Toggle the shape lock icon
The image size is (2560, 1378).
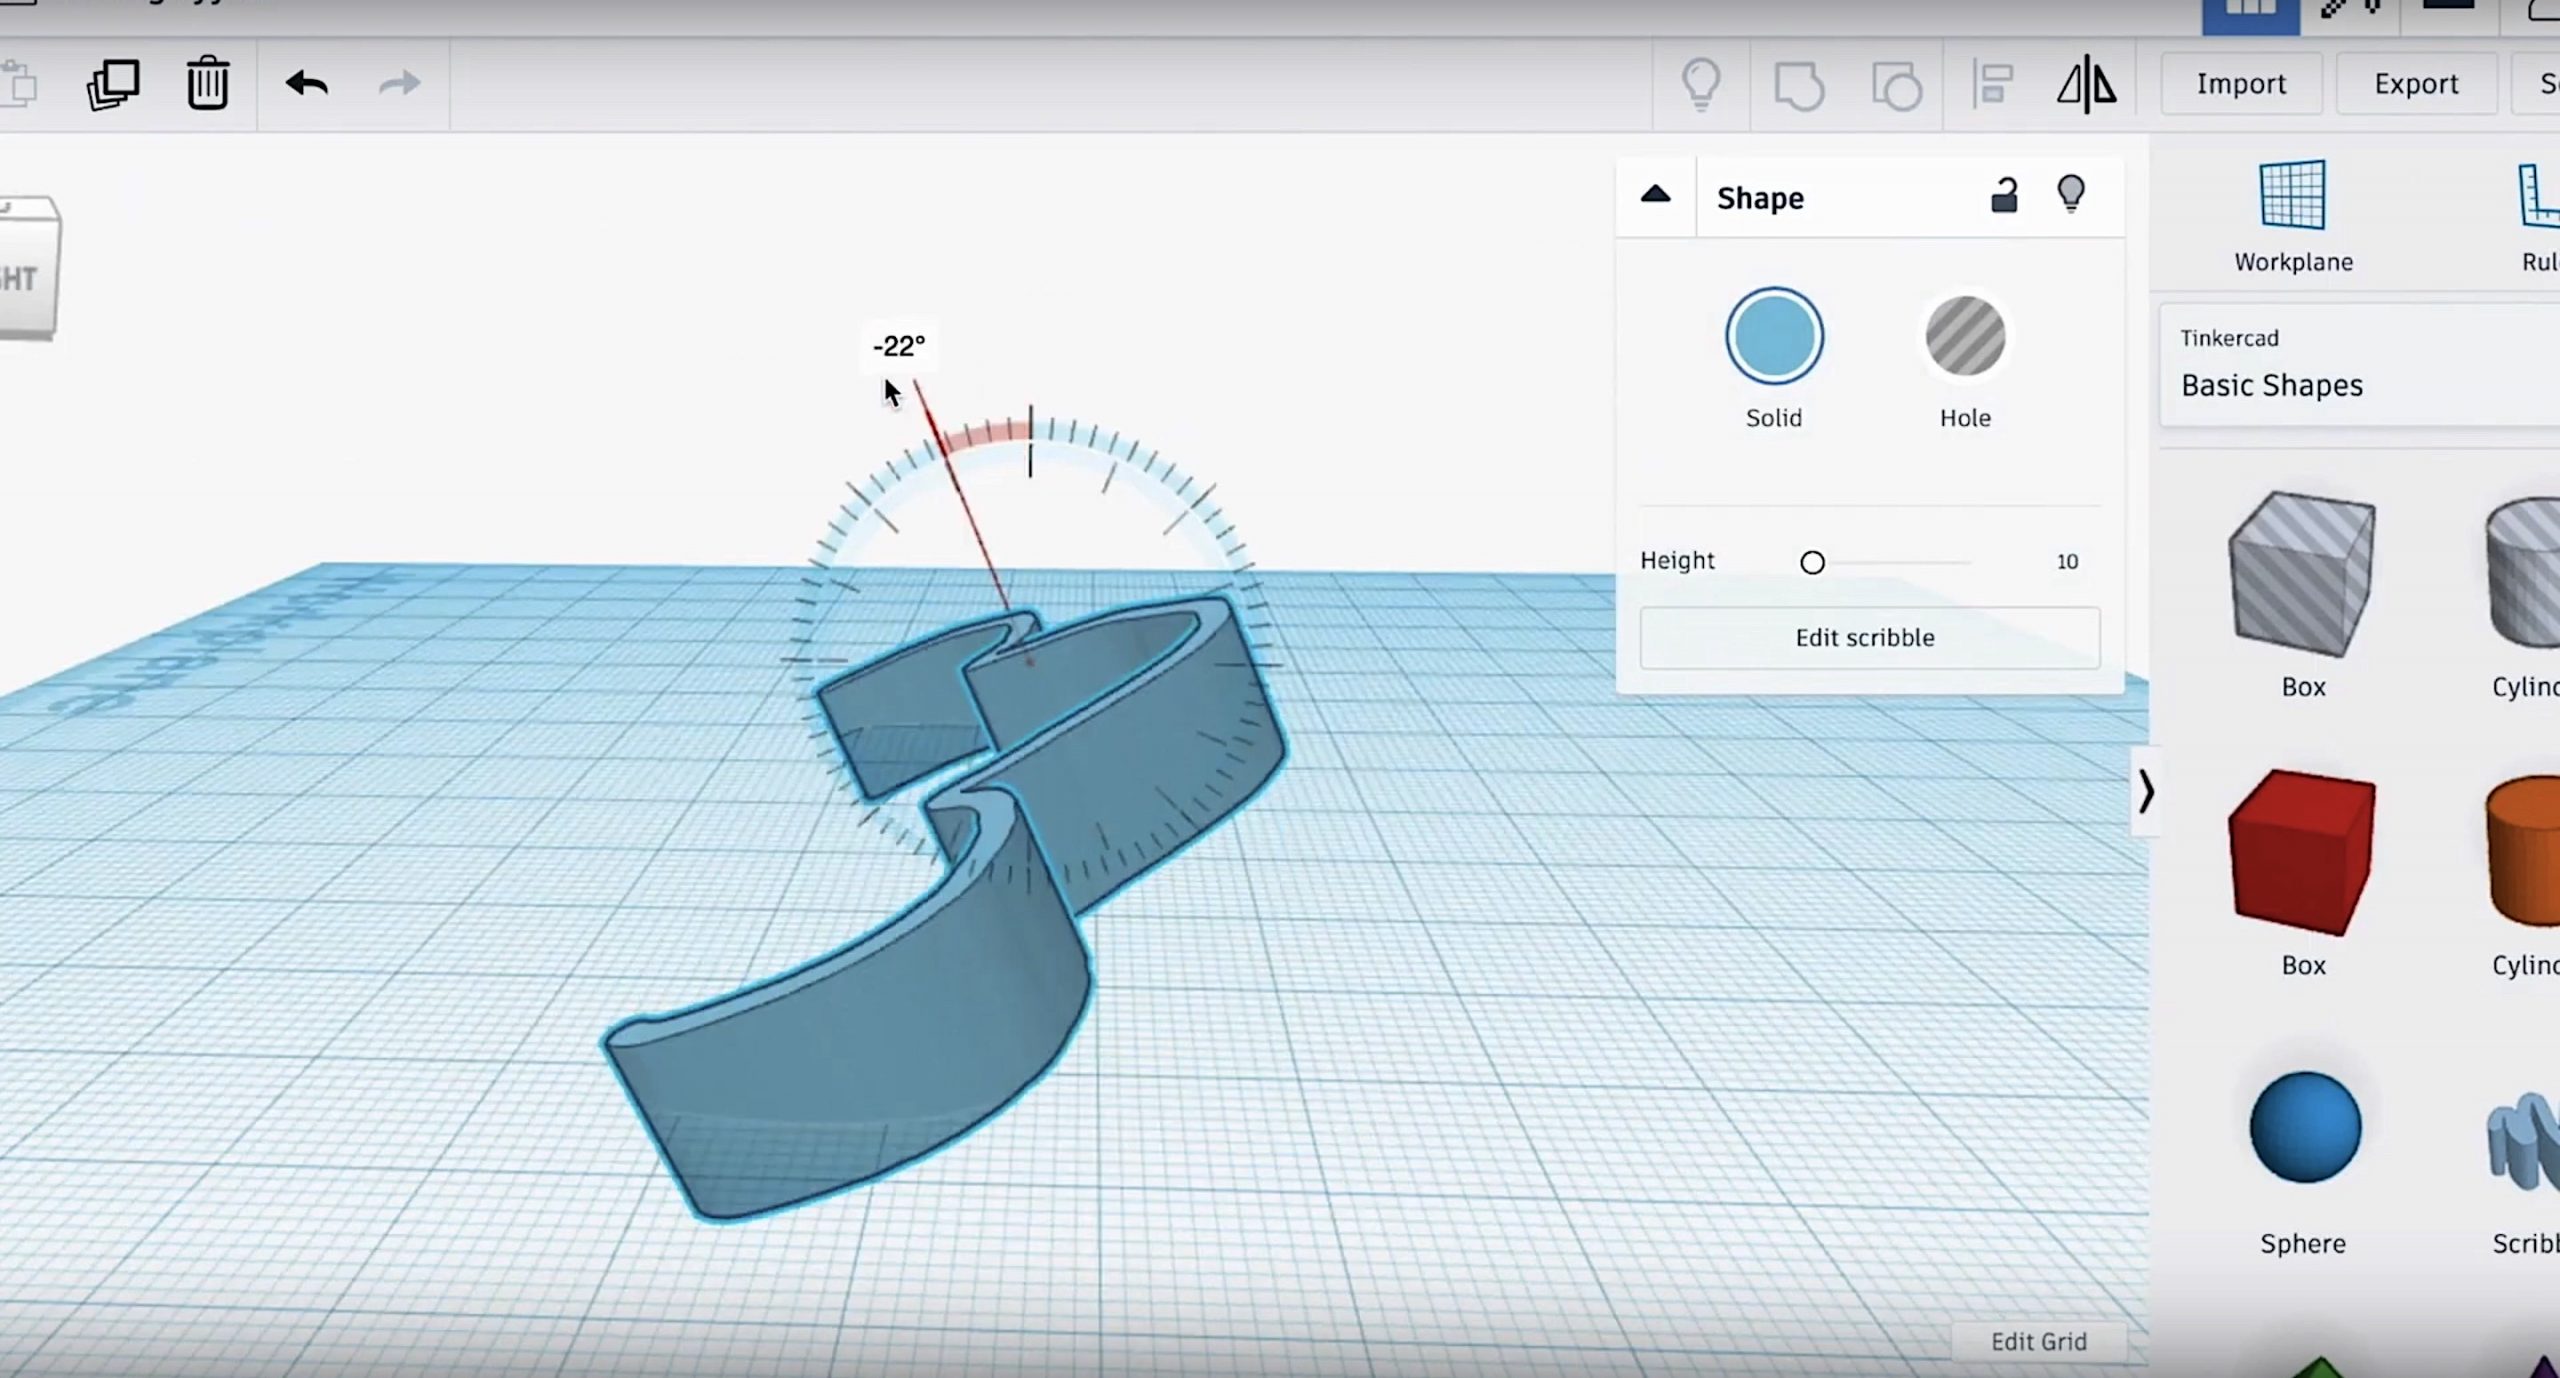(2004, 195)
